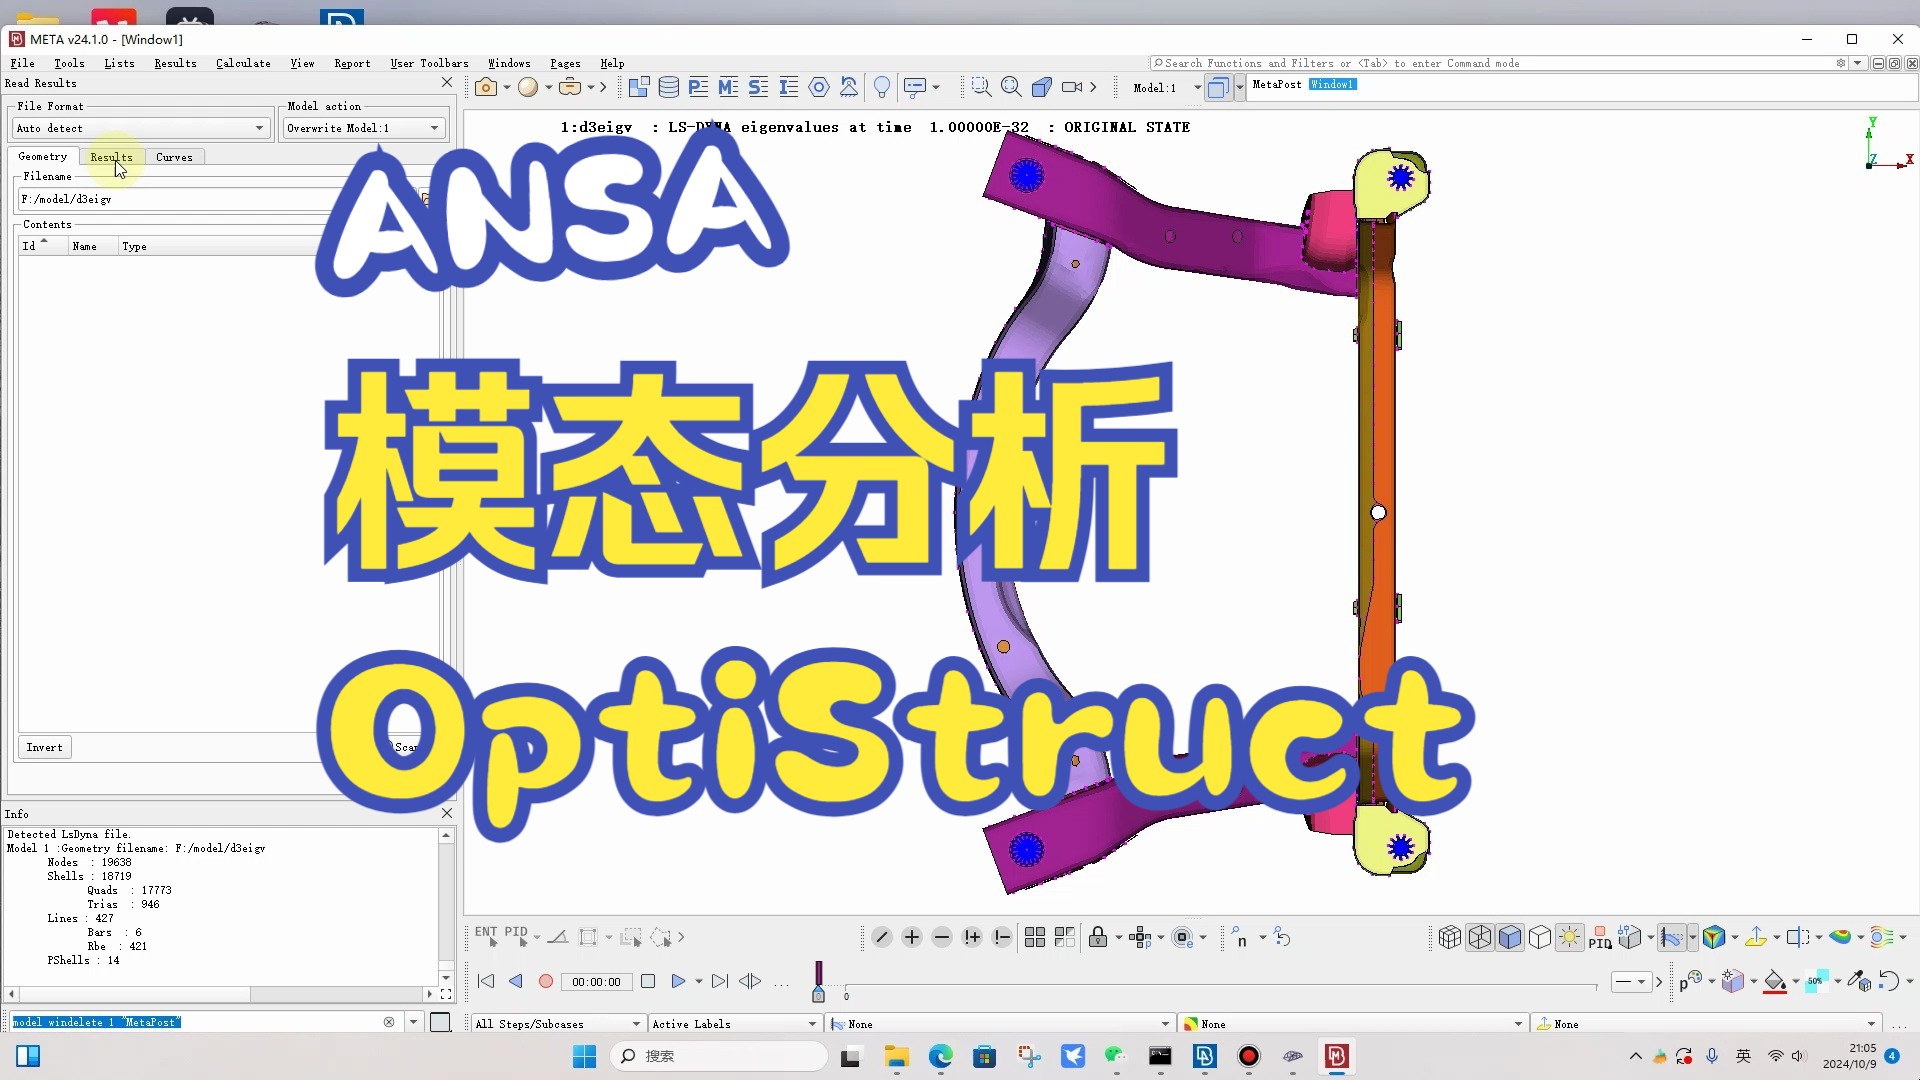Toggle ENT selection mode
Screen dimensions: 1920x1080
coord(487,938)
